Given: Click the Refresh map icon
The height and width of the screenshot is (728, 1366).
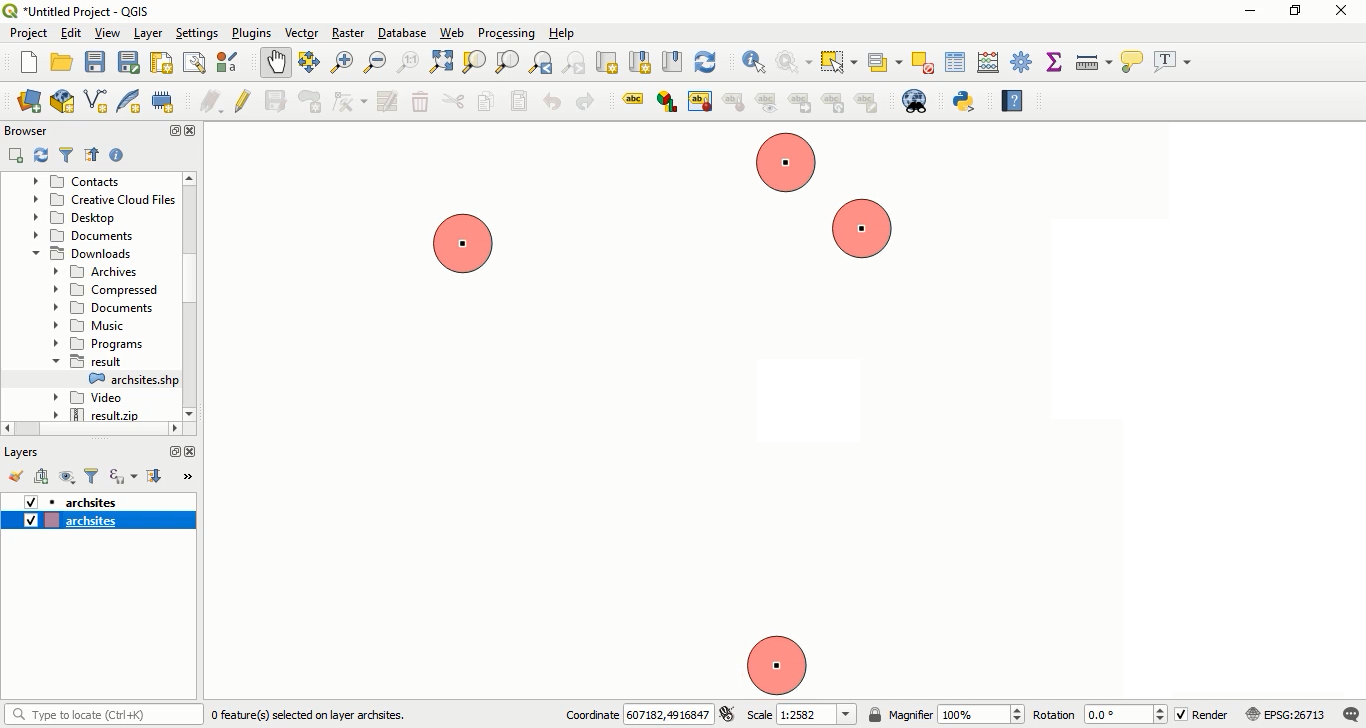Looking at the screenshot, I should pos(705,62).
